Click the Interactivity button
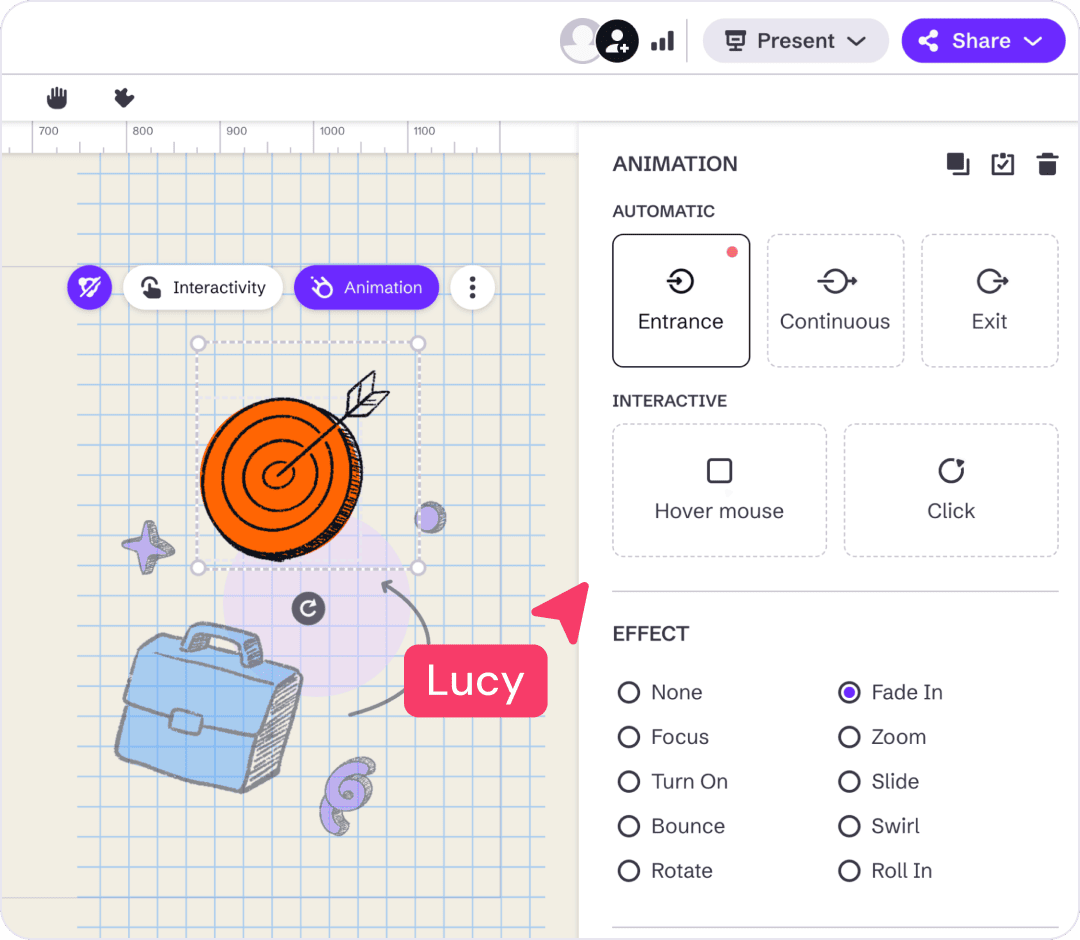The width and height of the screenshot is (1080, 940). coord(201,288)
